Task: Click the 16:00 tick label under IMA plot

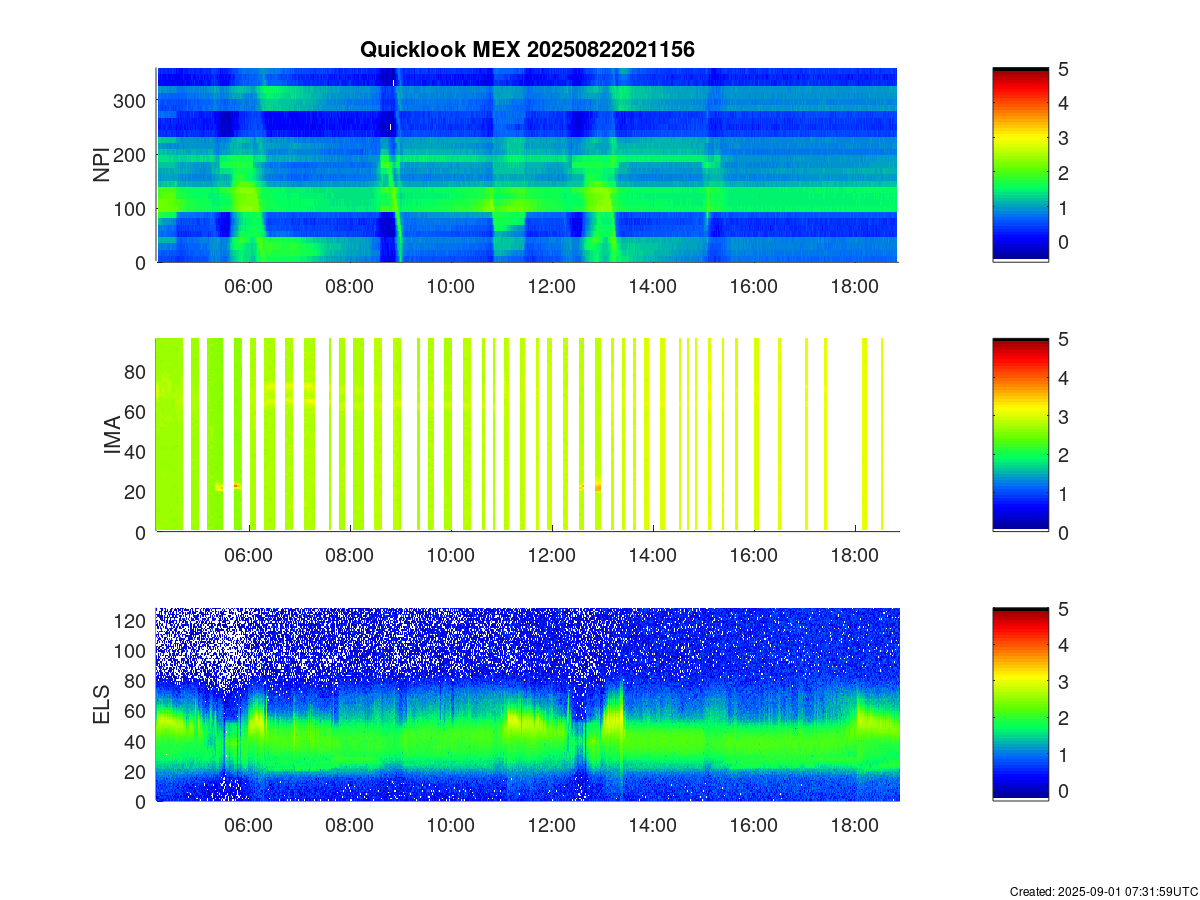Action: point(753,556)
